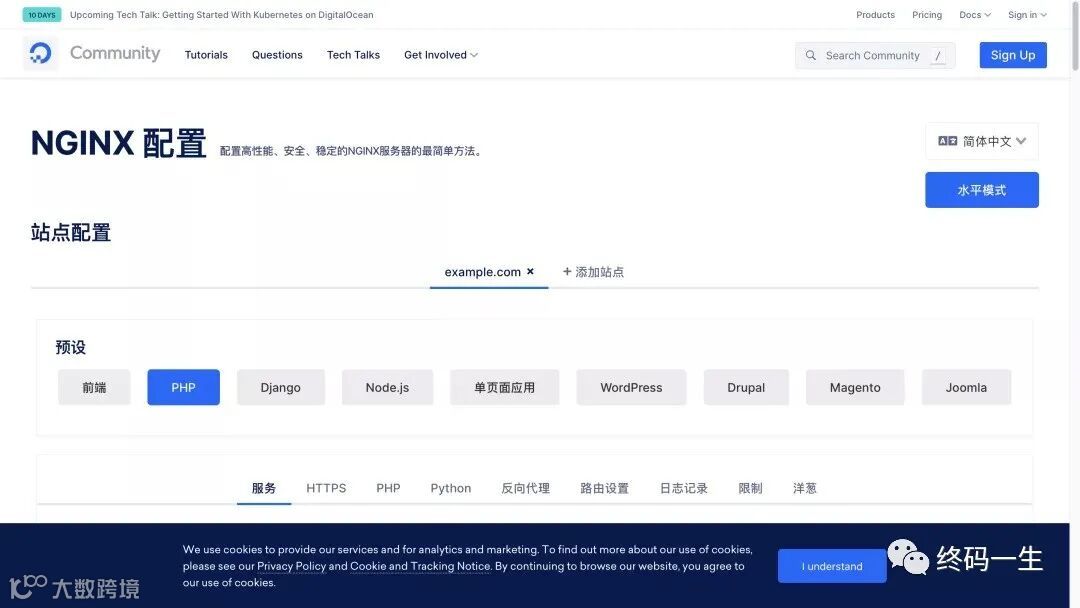This screenshot has height=608, width=1080.
Task: Choose the Drupal preset
Action: coord(746,388)
